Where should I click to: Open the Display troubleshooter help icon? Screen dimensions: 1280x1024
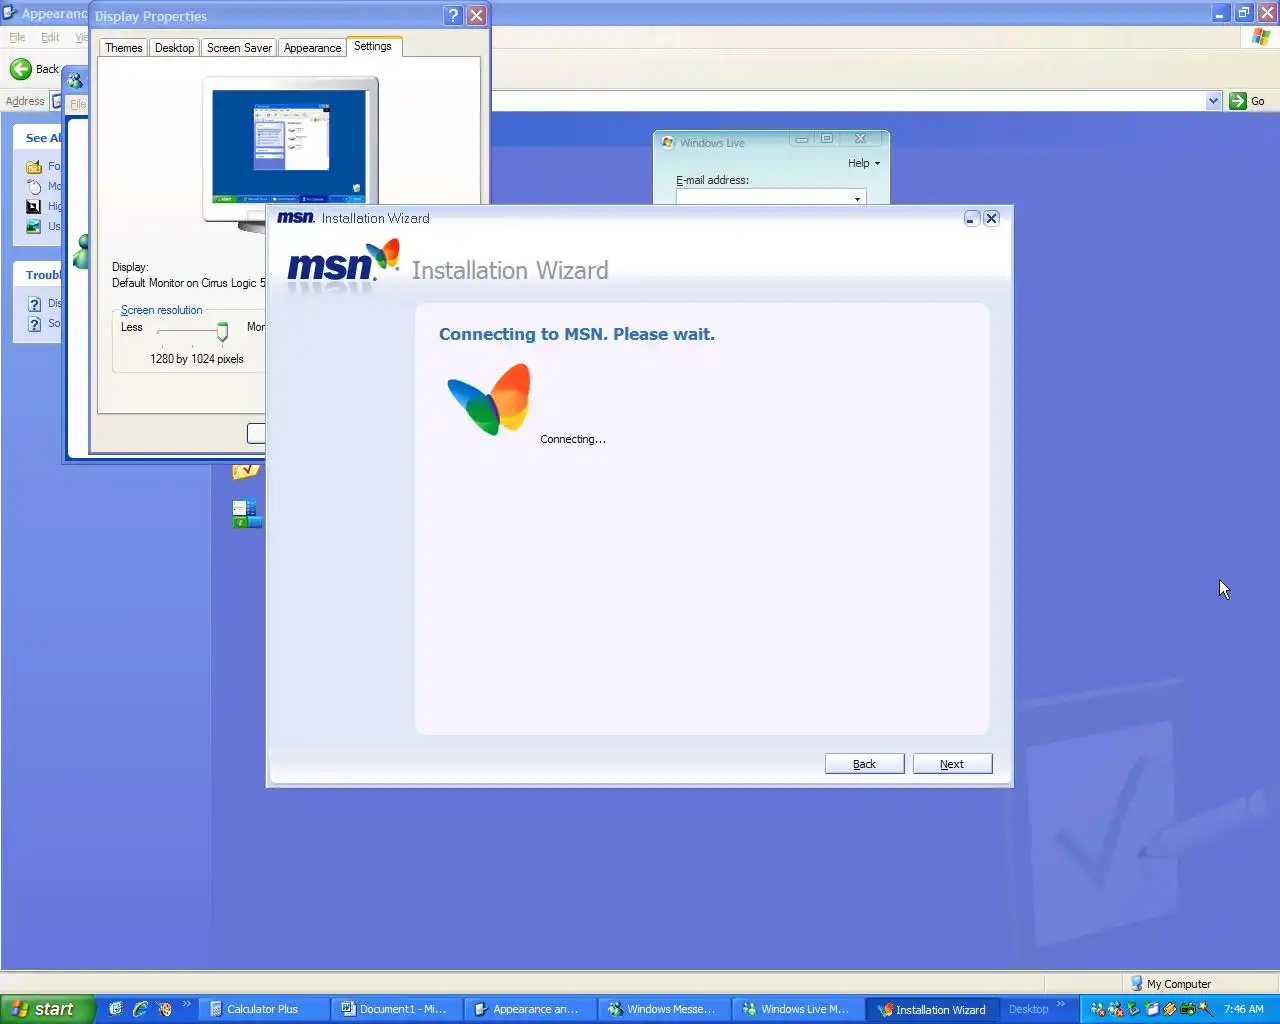[34, 303]
